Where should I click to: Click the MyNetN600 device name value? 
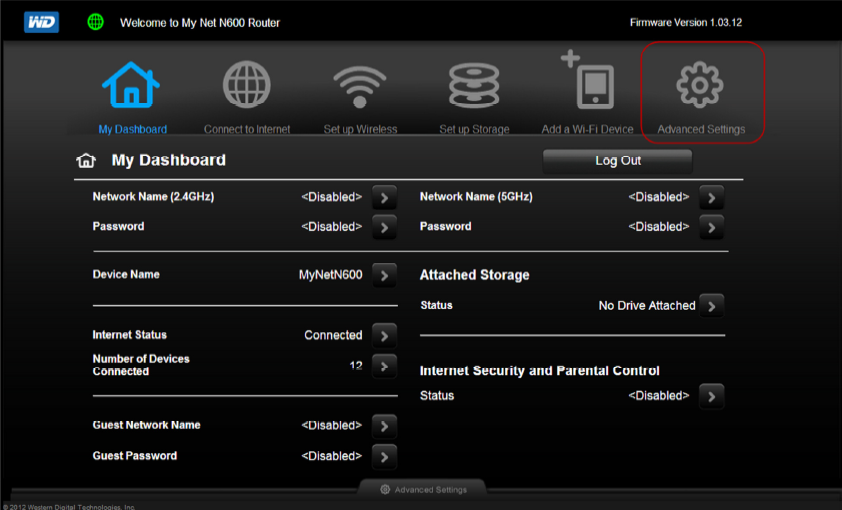pyautogui.click(x=330, y=275)
